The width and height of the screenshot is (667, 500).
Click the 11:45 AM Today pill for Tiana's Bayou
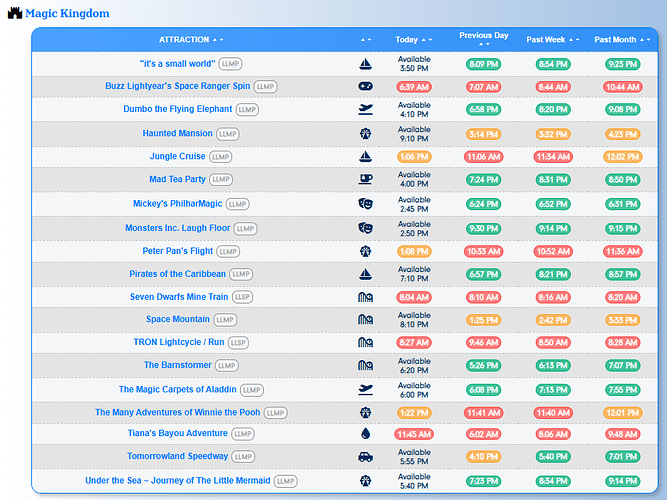coord(414,434)
